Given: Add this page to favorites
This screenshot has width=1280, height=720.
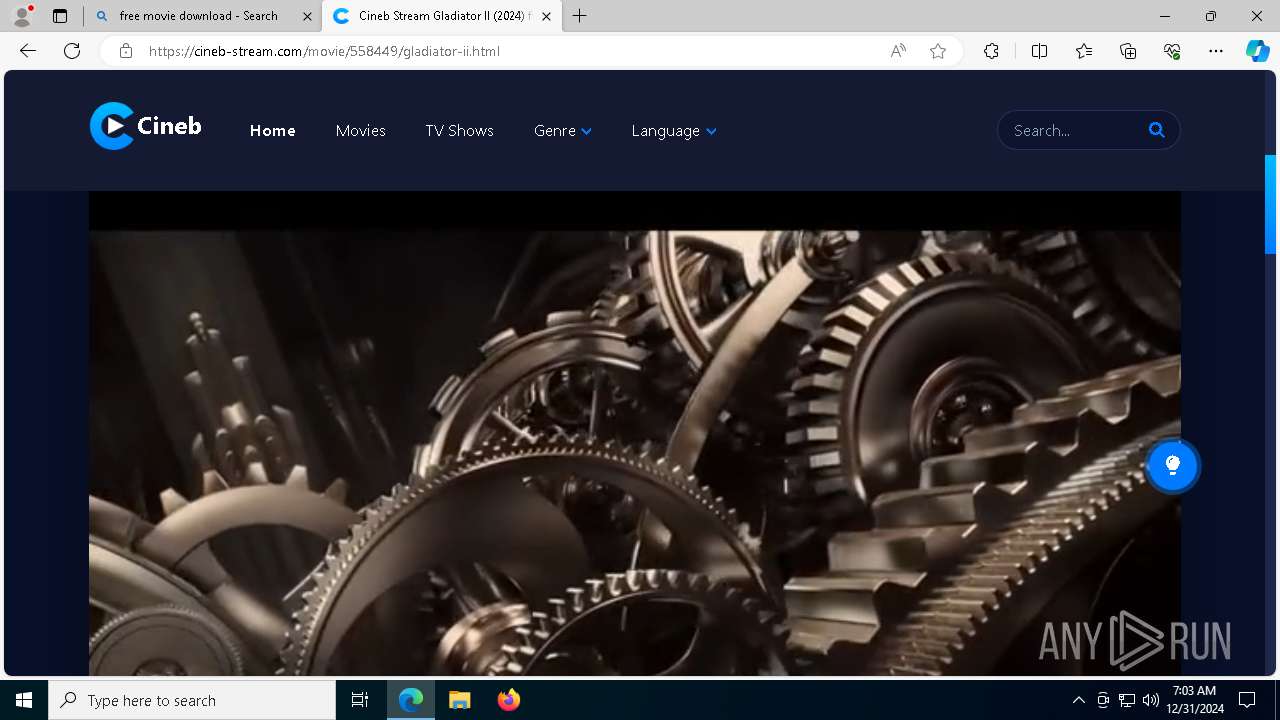Looking at the screenshot, I should point(938,51).
